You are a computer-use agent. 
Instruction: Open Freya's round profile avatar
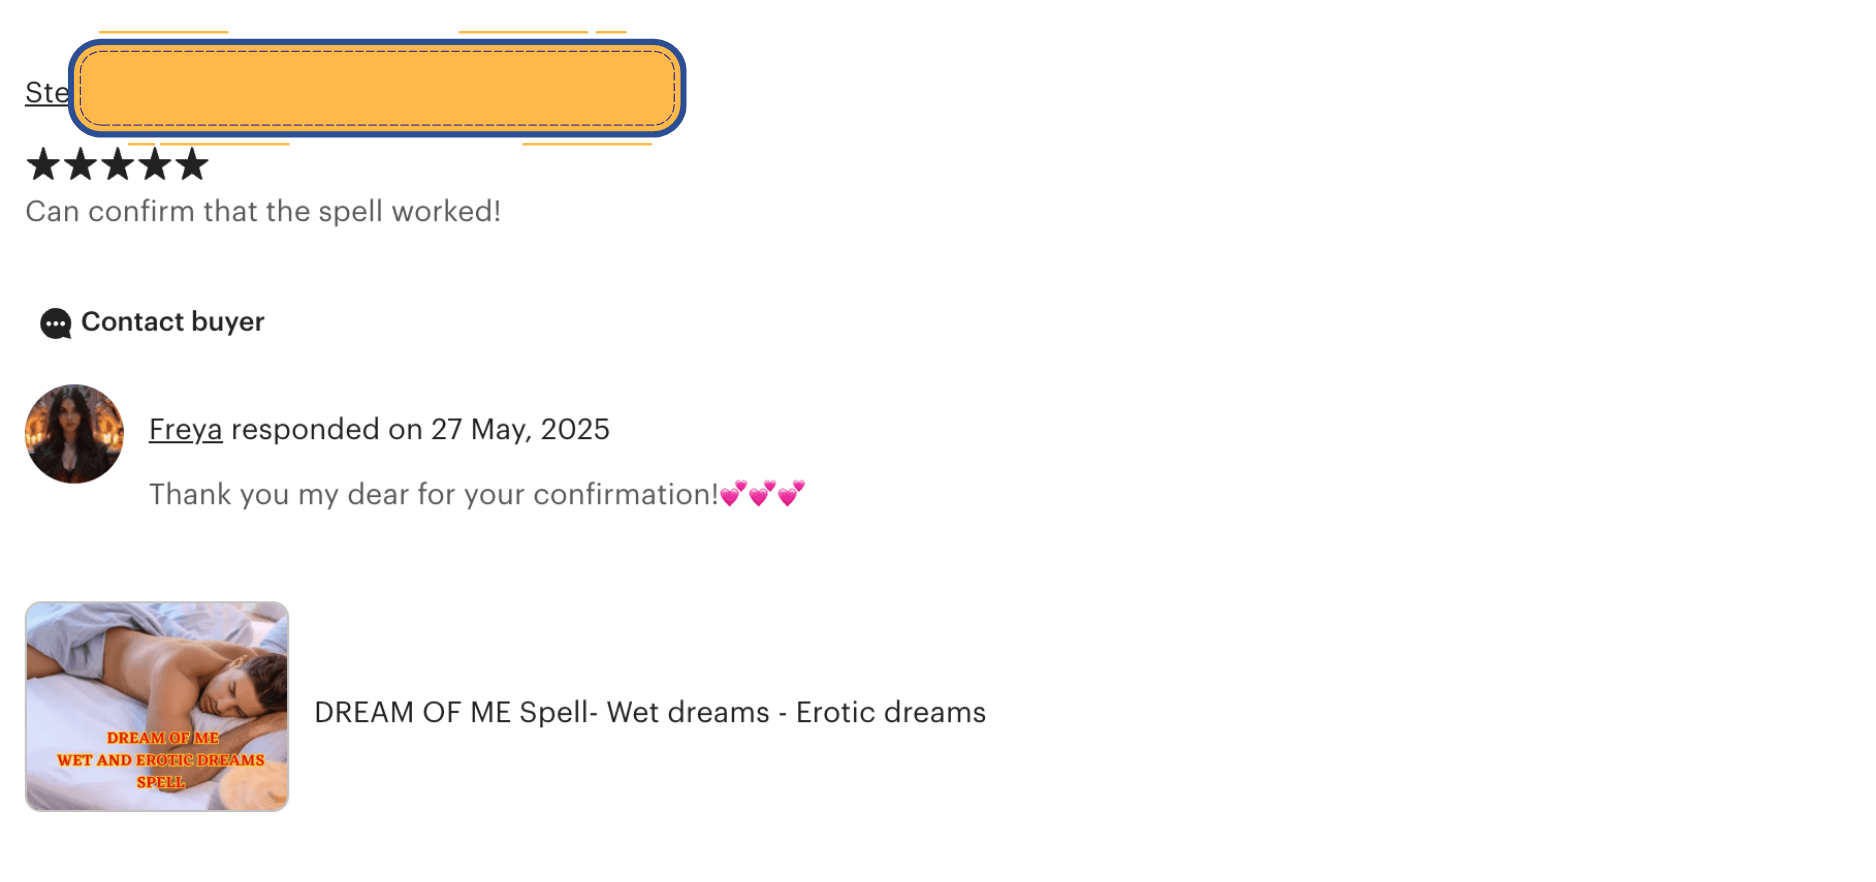(74, 434)
